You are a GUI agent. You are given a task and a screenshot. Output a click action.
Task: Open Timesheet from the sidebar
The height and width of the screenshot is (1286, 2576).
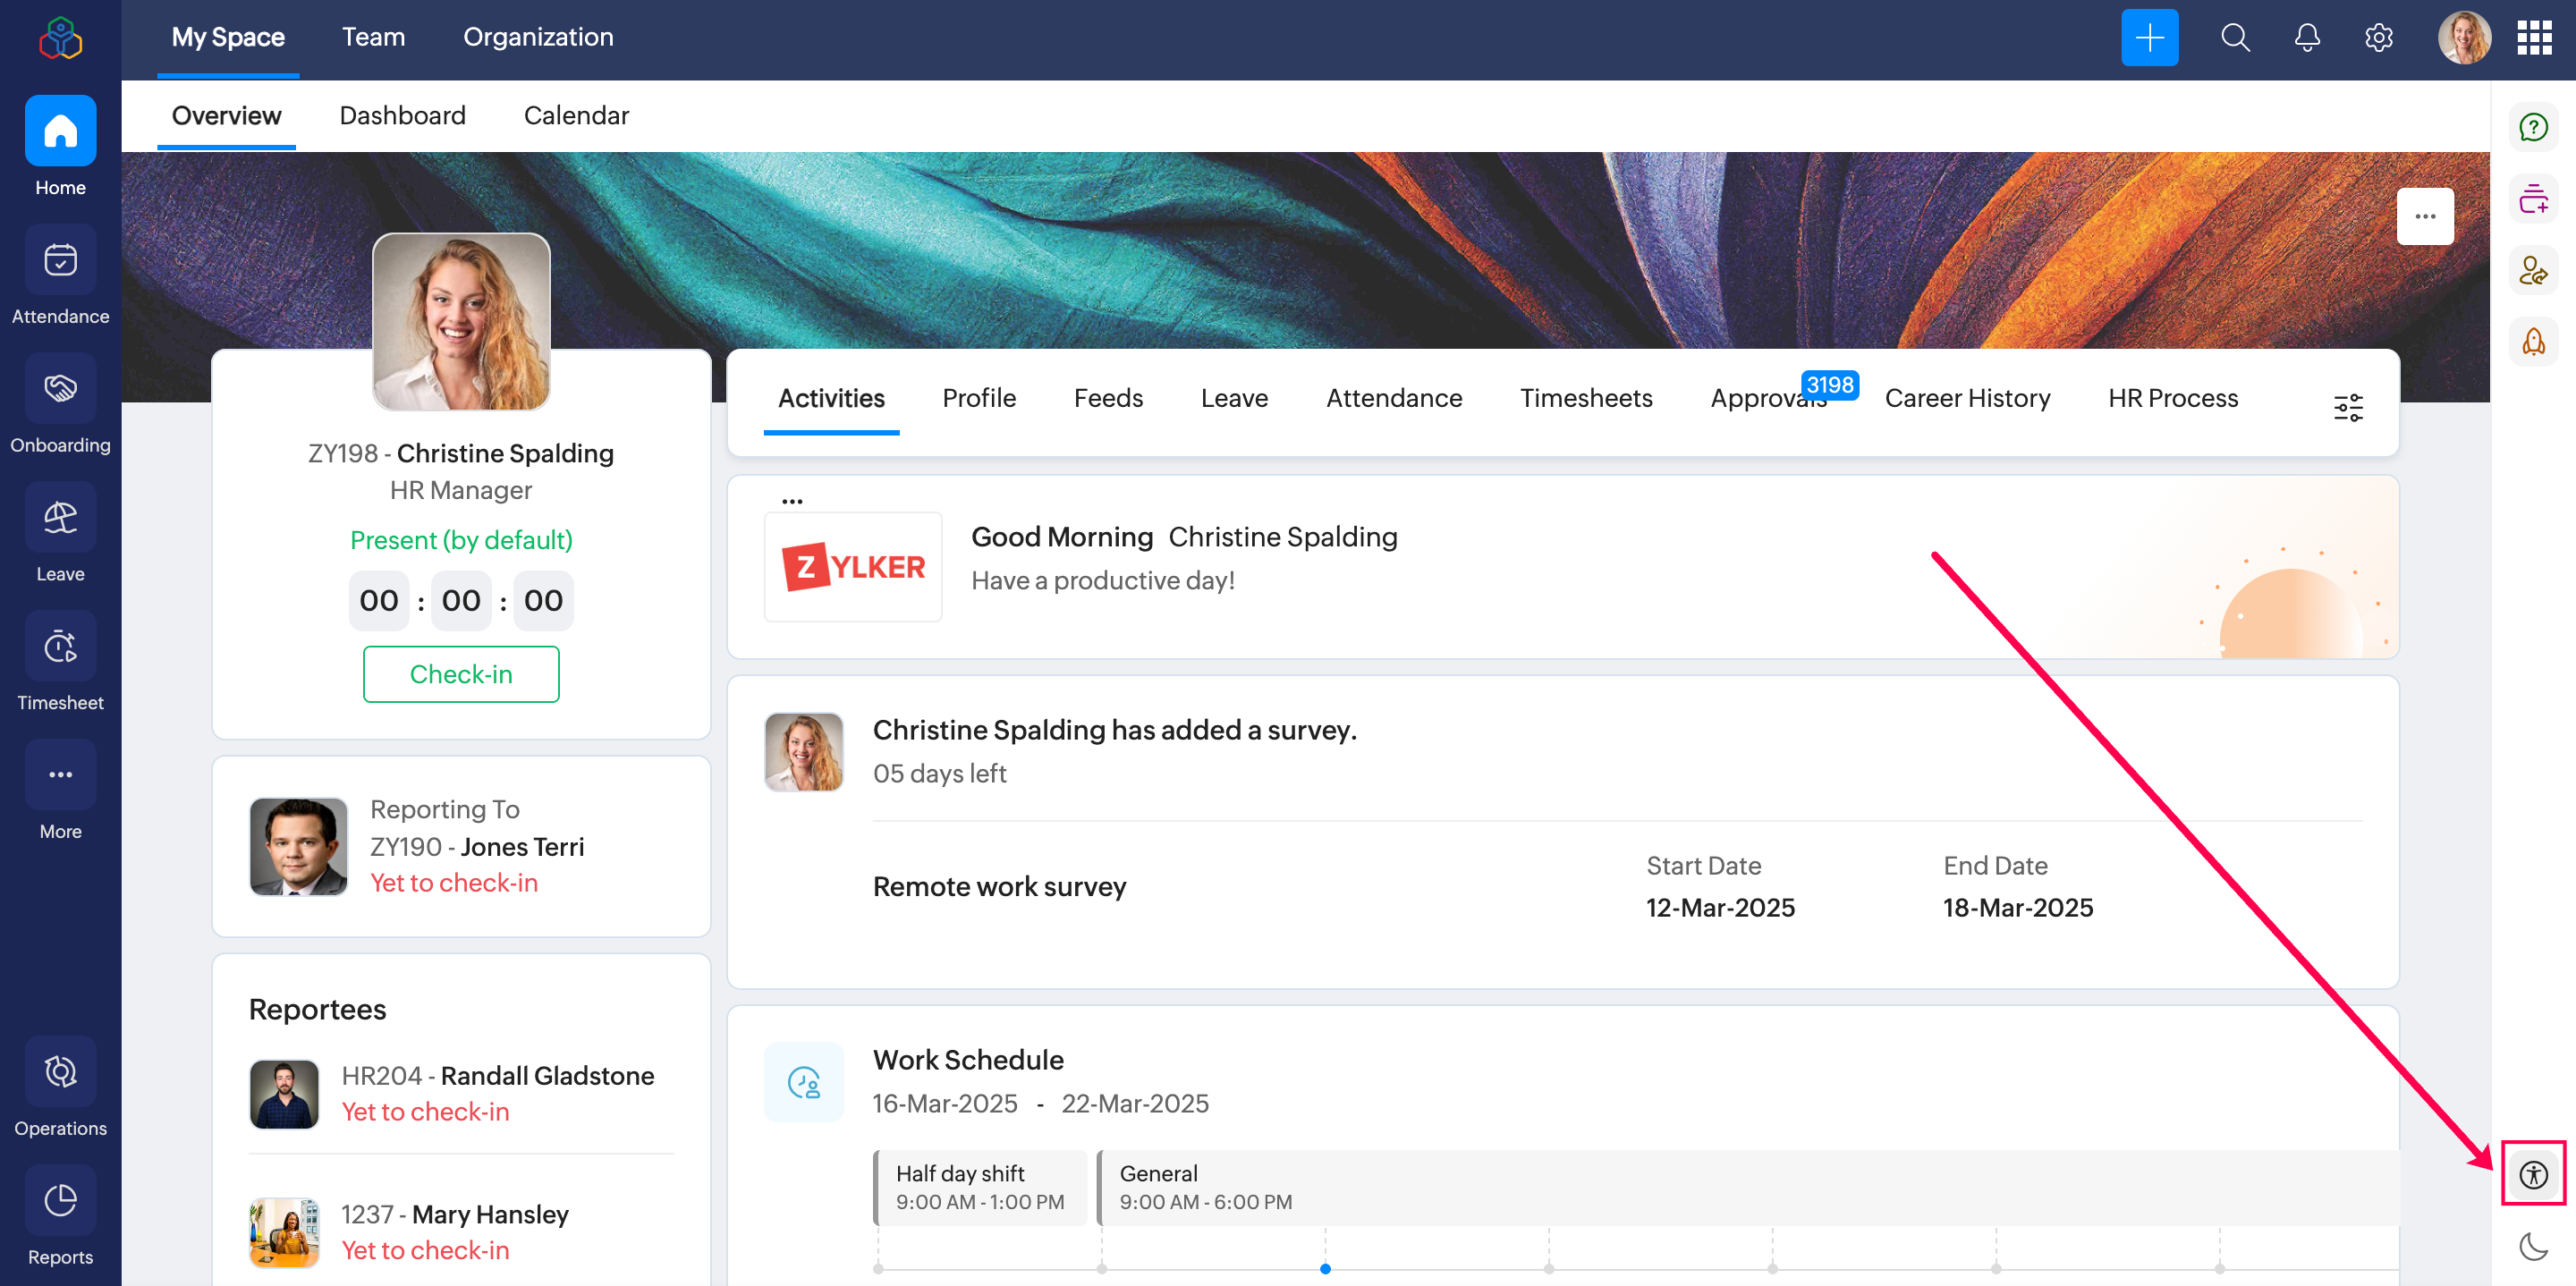(x=60, y=647)
